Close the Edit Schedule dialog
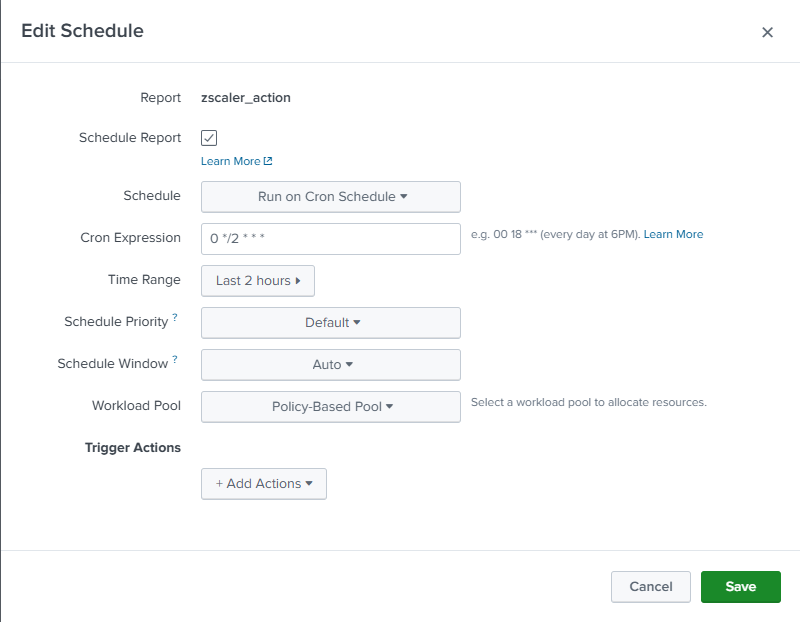Screen dimensions: 800x622 [x=767, y=32]
